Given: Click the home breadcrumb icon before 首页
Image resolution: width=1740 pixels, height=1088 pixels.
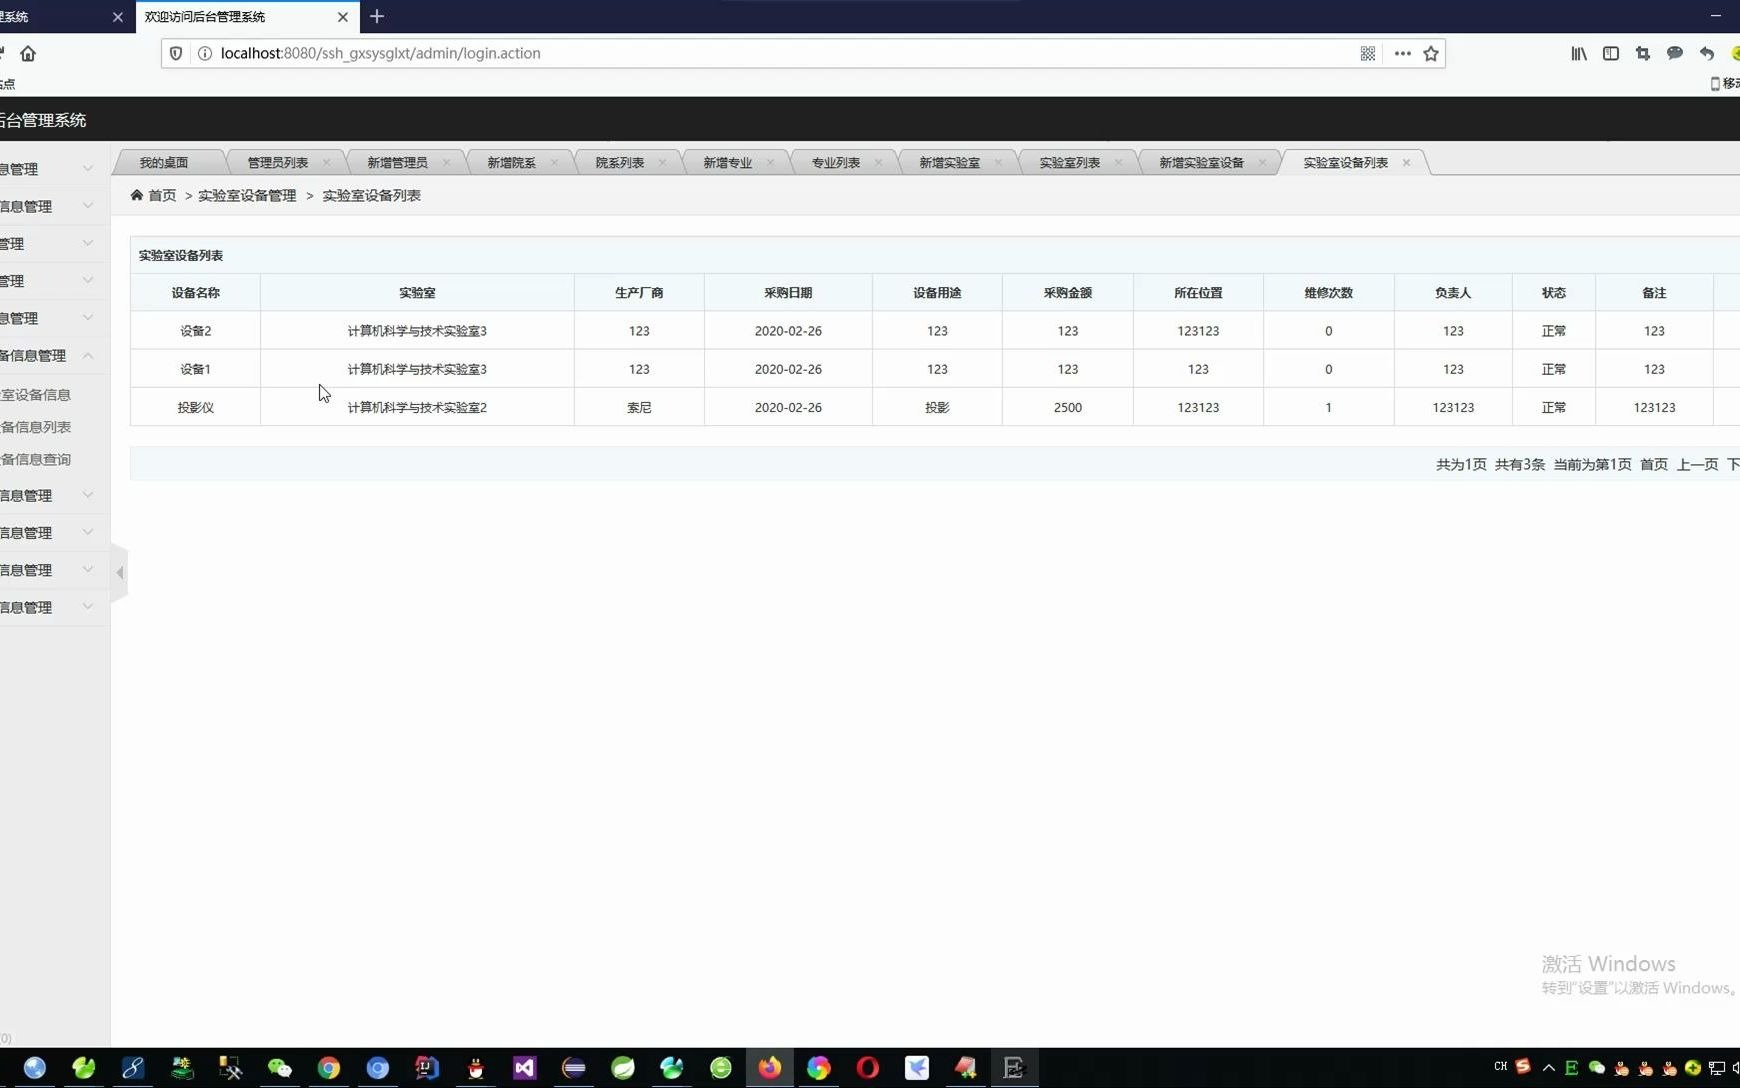Looking at the screenshot, I should [x=137, y=195].
